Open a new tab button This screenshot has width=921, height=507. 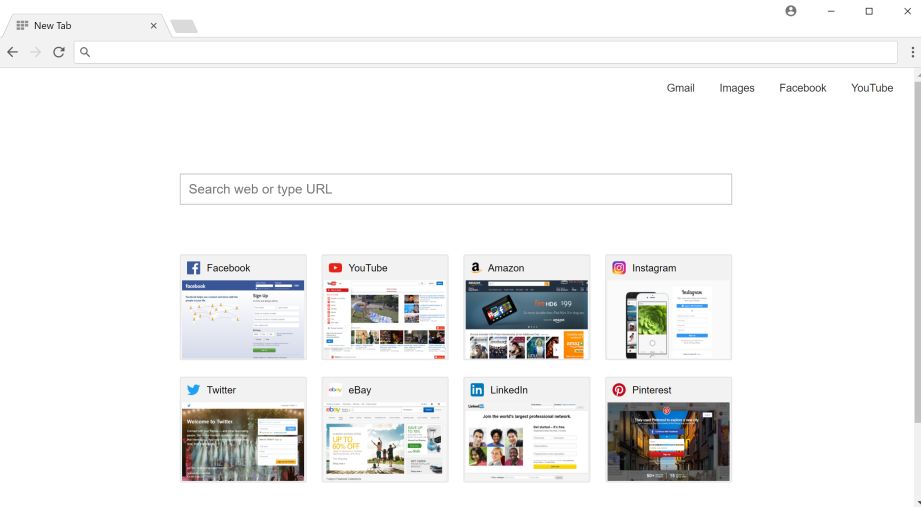pyautogui.click(x=184, y=26)
